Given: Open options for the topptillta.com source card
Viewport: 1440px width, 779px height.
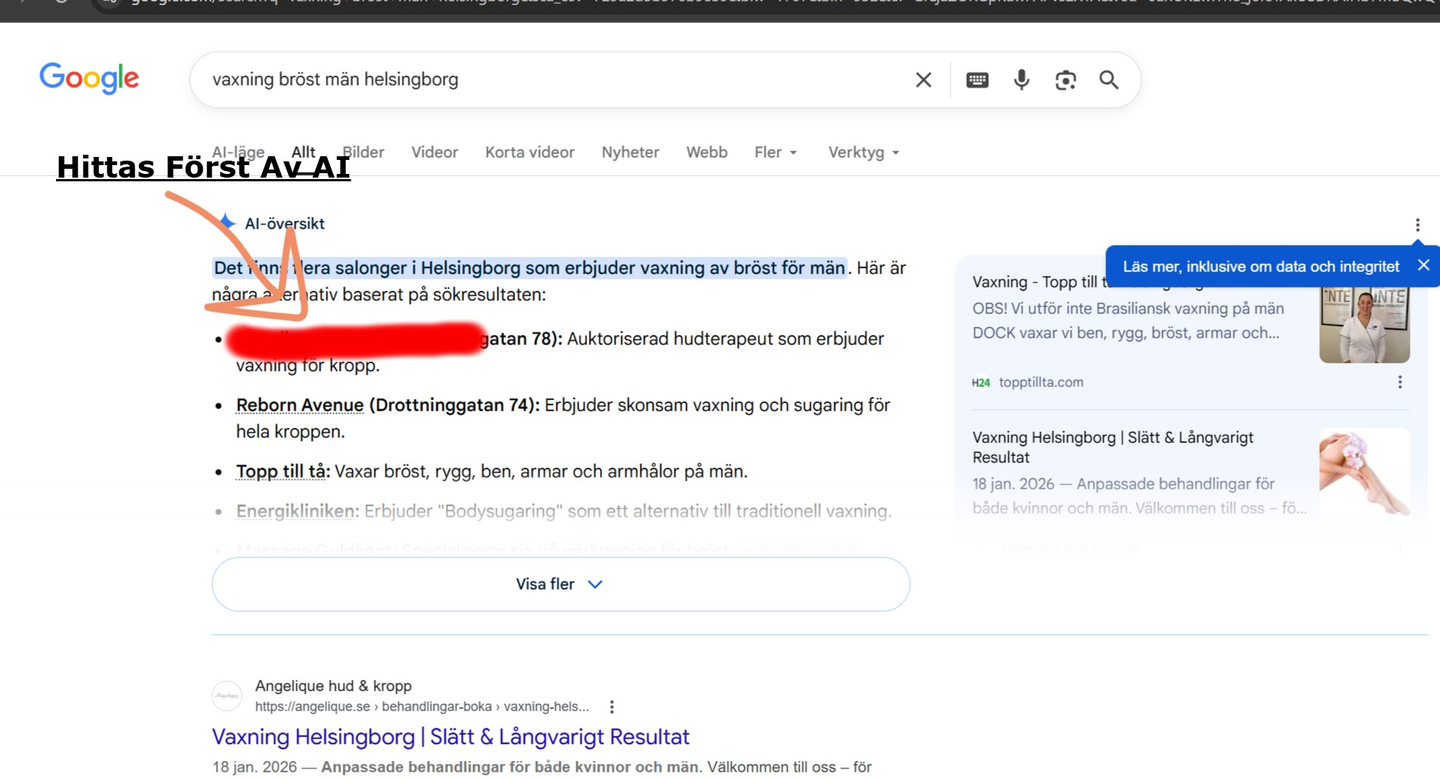Looking at the screenshot, I should (1400, 382).
